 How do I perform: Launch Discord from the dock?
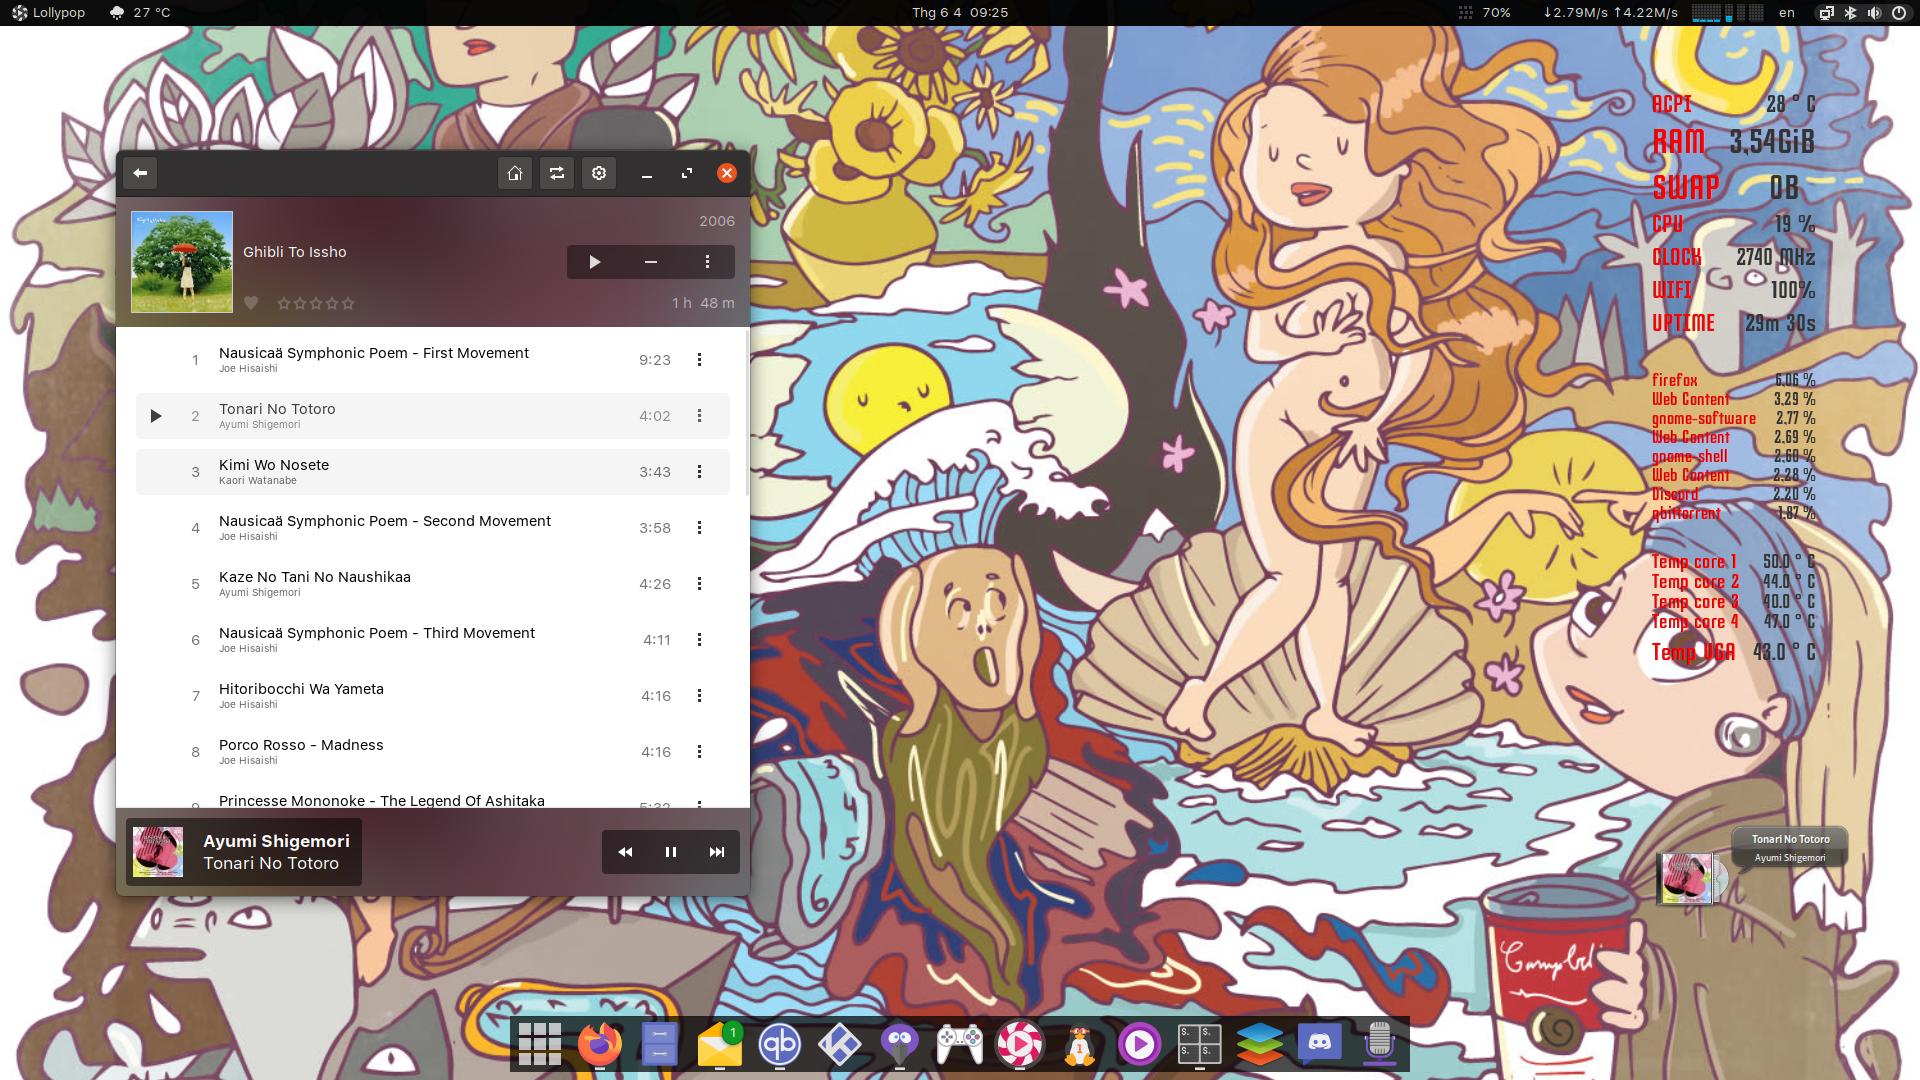point(1320,1044)
